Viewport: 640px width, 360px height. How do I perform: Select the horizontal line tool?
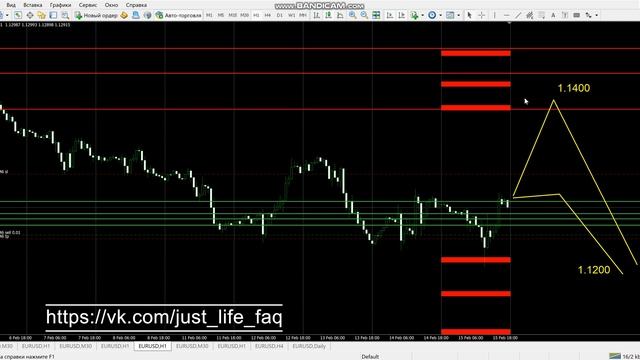coord(507,15)
